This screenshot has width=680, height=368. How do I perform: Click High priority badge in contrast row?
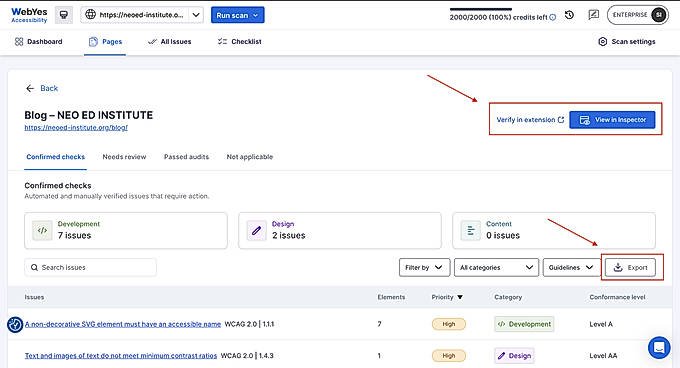point(448,356)
